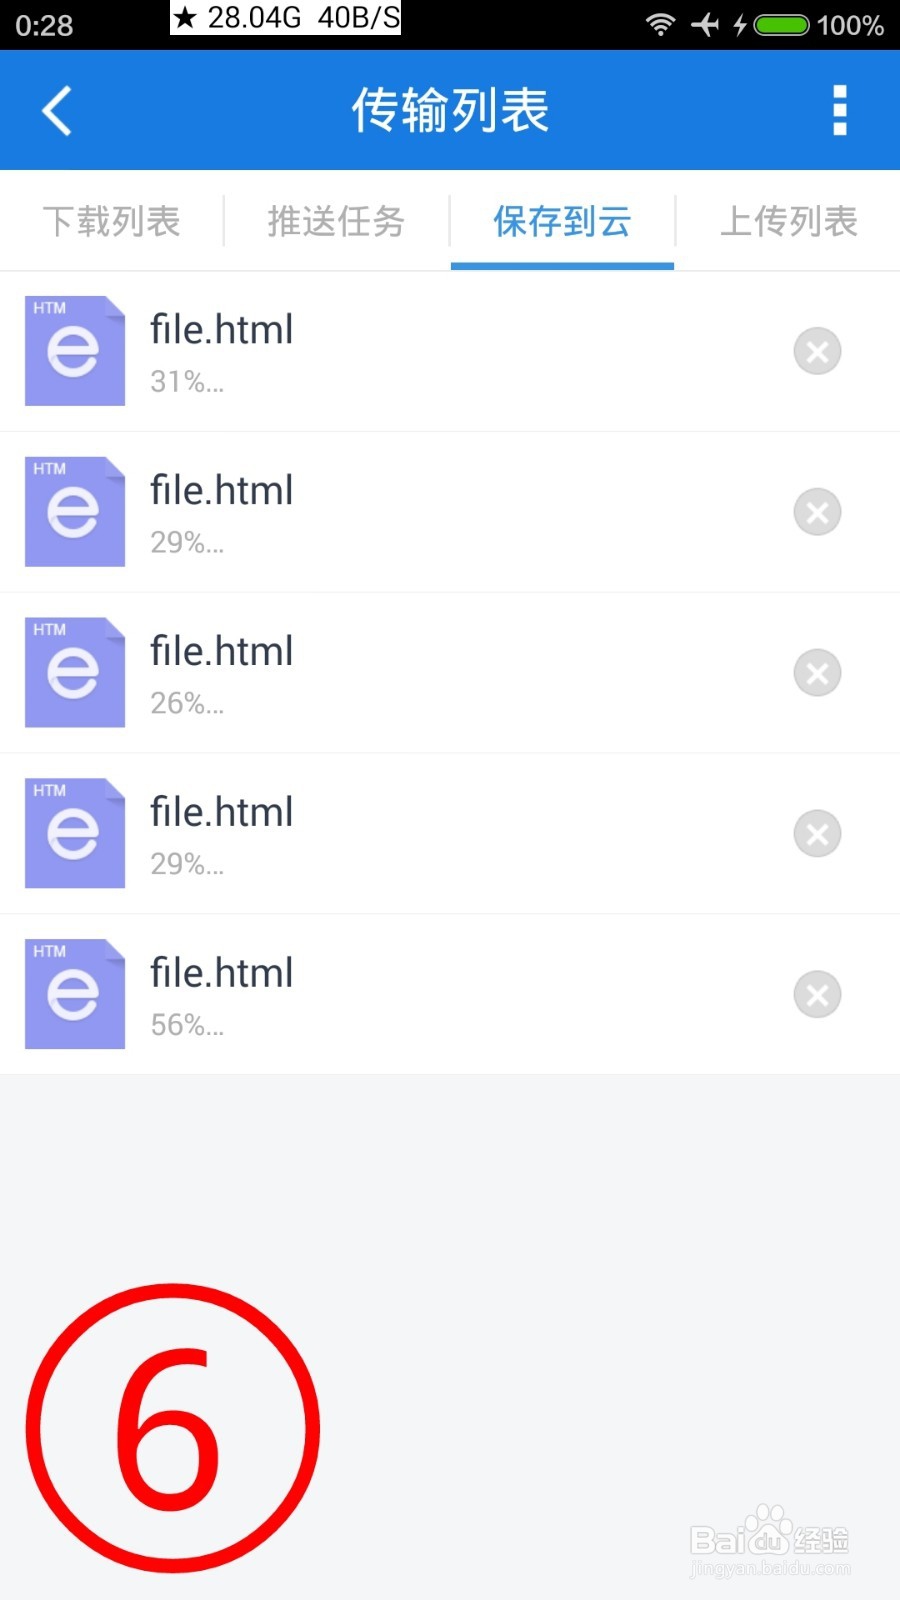900x1600 pixels.
Task: Tap the 传输列表 page title
Action: 450,110
